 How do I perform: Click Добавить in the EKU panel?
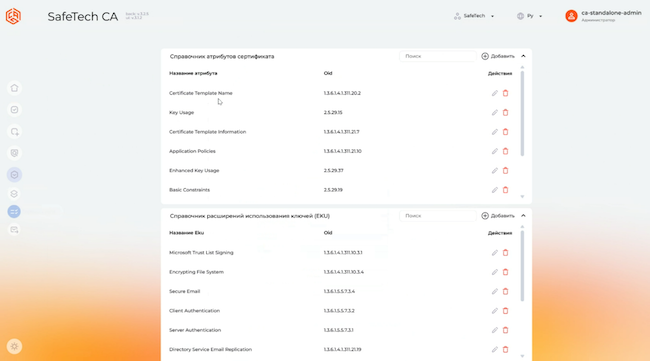(498, 216)
